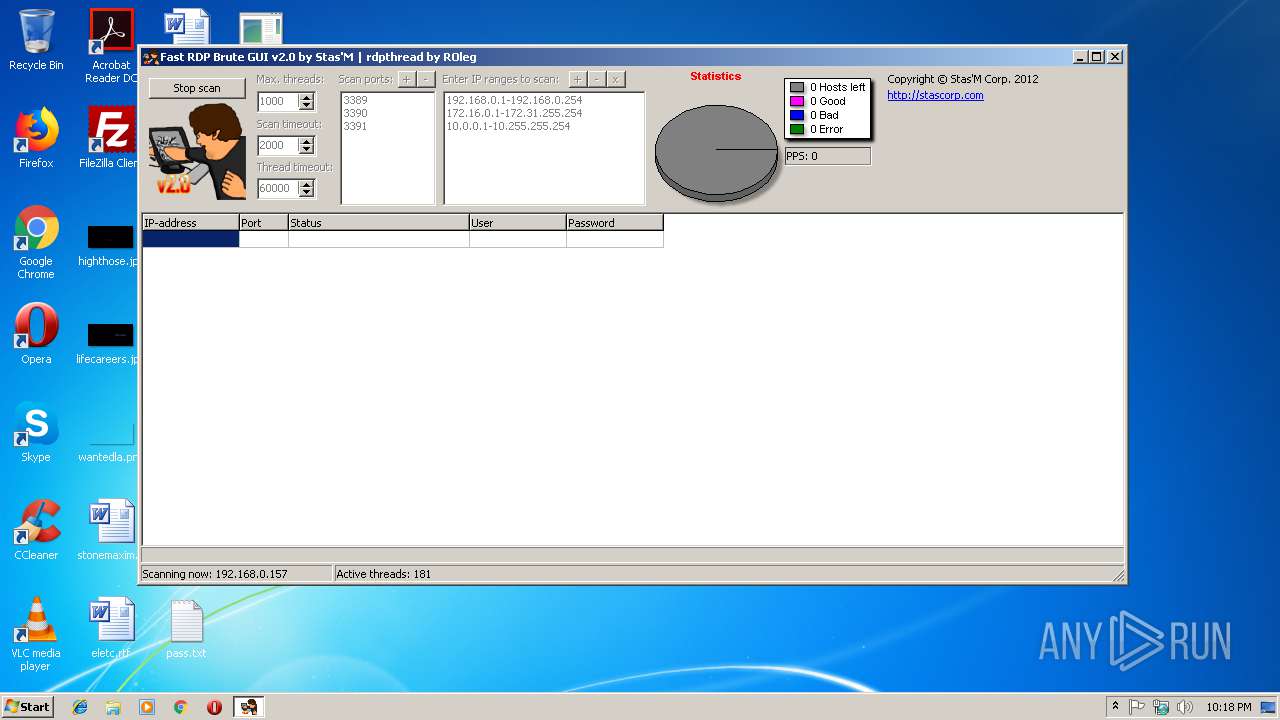The height and width of the screenshot is (720, 1280).
Task: Open Chrome from the taskbar
Action: [180, 707]
